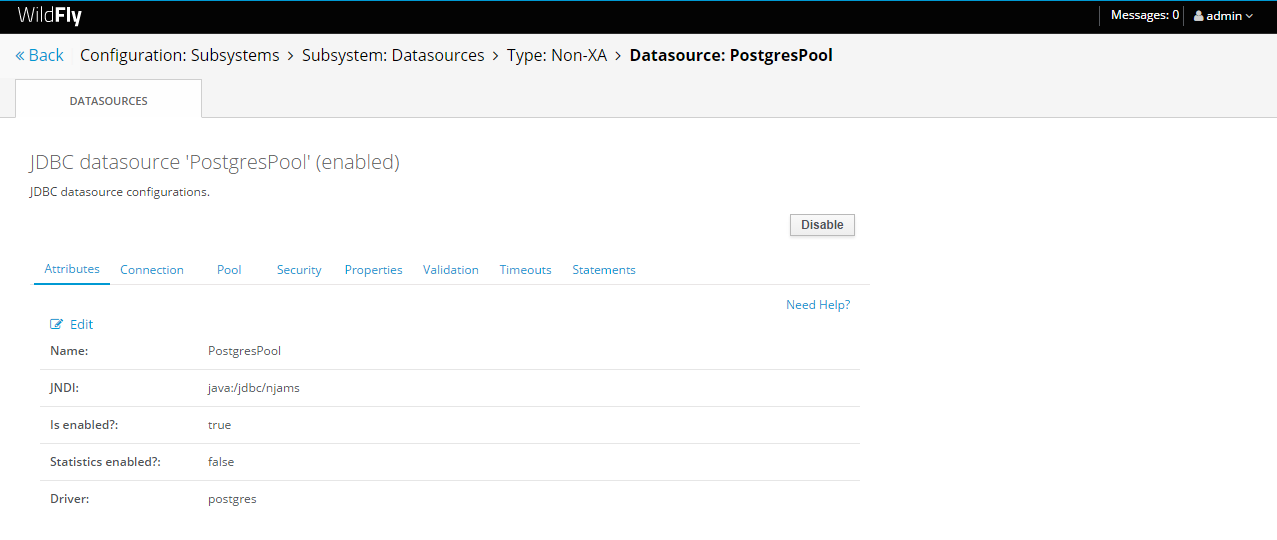Screen dimensions: 1277x540
Task: Click the JDBC datasource 'PostgresPool' heading
Action: click(x=215, y=162)
